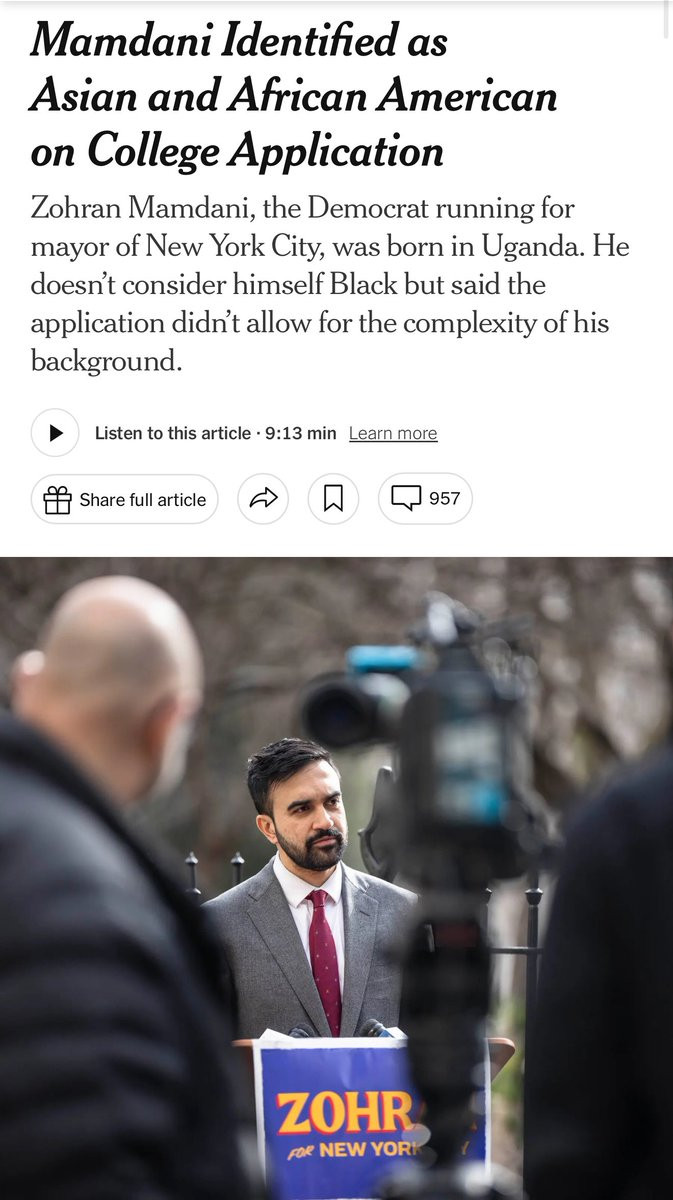
Task: Open the 957 comments count
Action: click(x=444, y=498)
